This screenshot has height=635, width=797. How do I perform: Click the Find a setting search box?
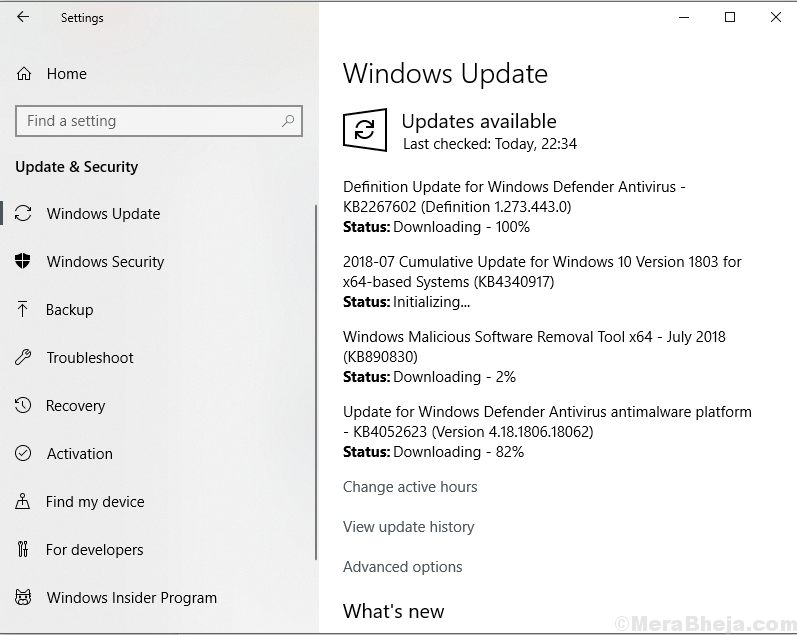(x=159, y=121)
